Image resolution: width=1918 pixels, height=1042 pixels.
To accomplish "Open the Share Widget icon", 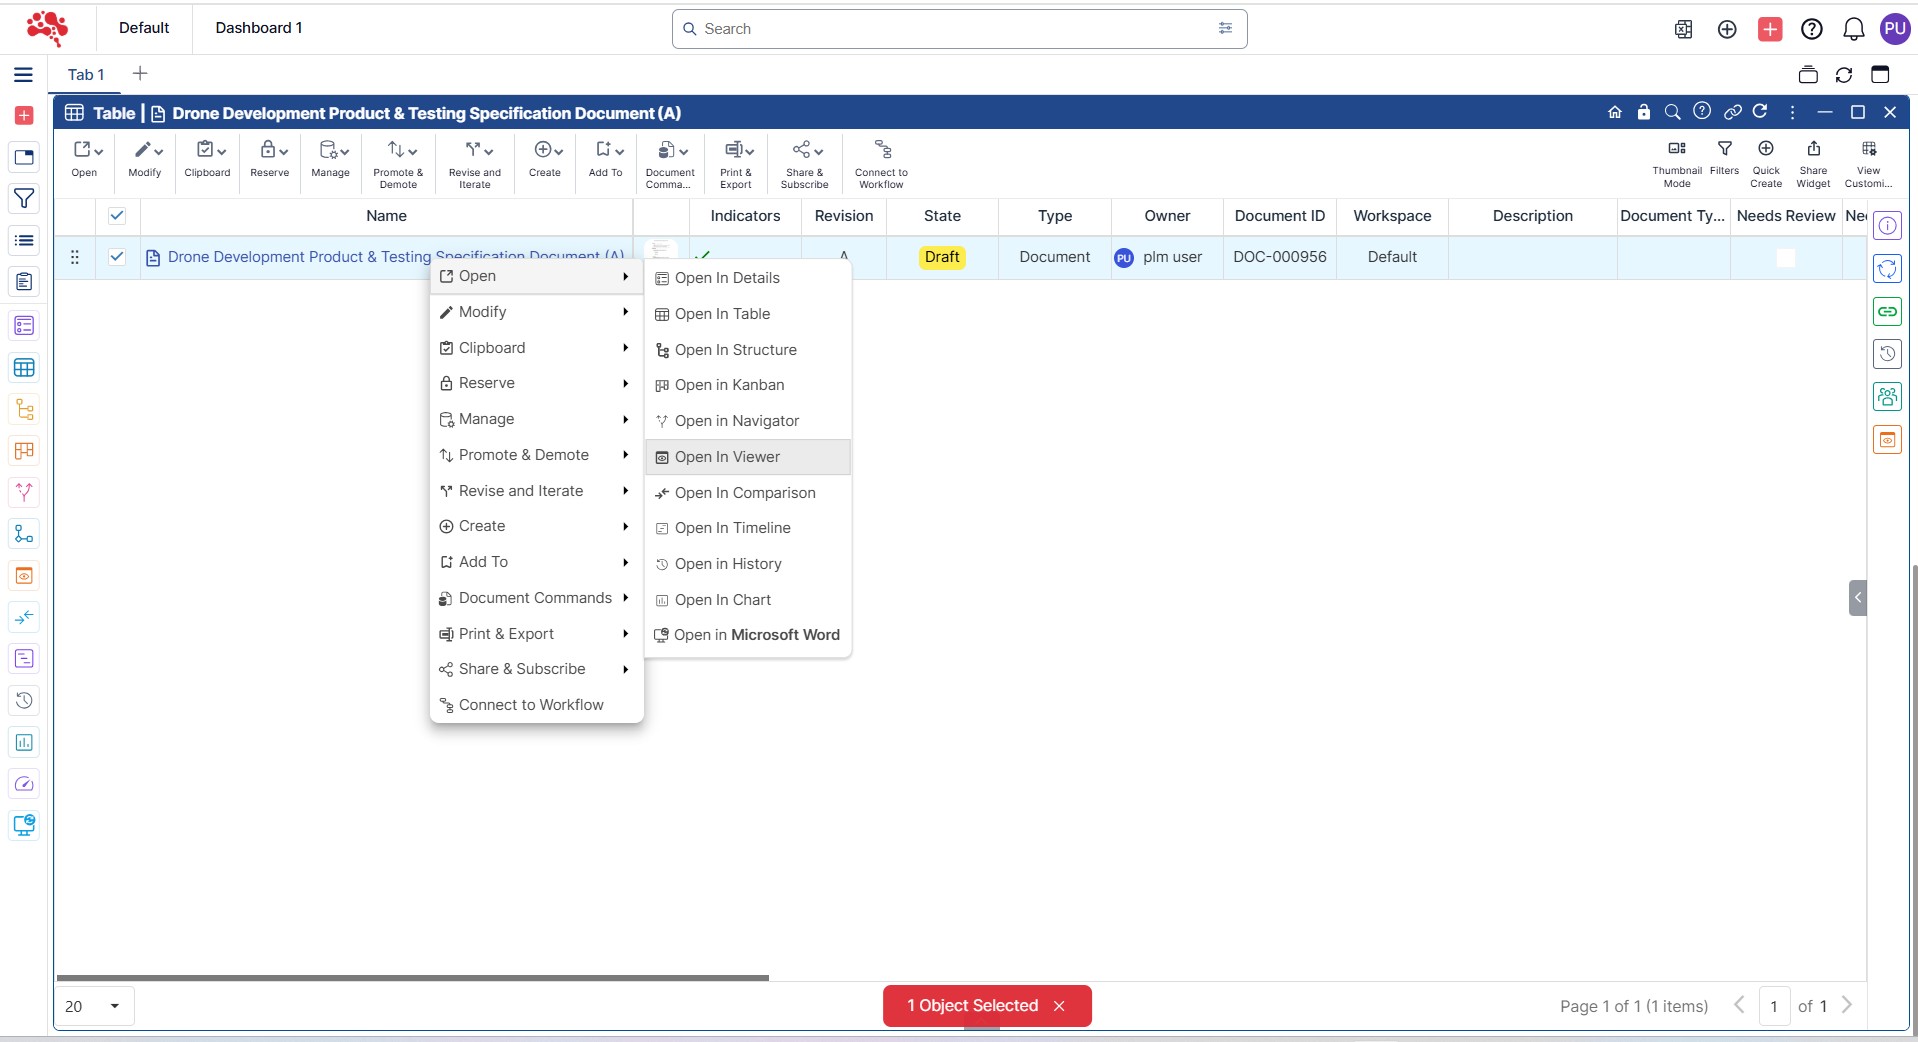I will (1813, 150).
